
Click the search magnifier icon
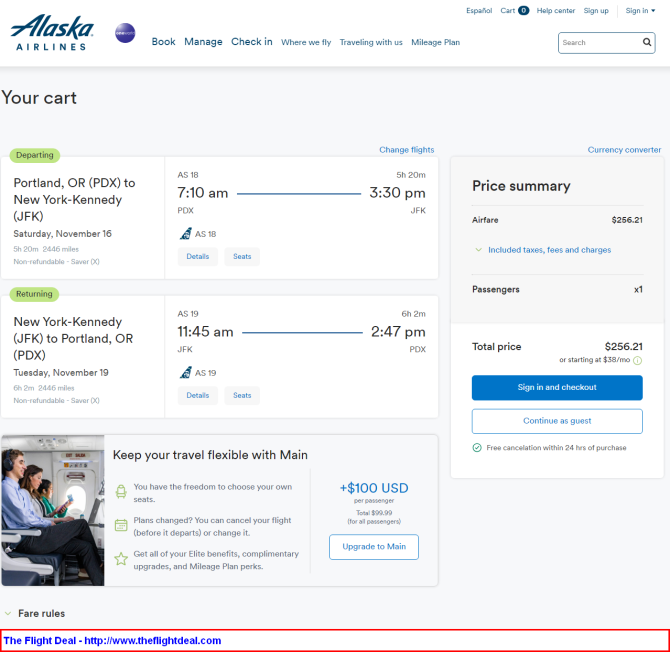[647, 42]
